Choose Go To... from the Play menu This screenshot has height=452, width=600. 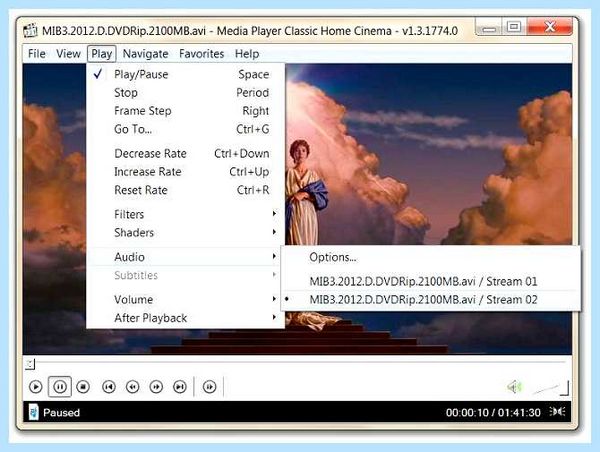pos(186,129)
